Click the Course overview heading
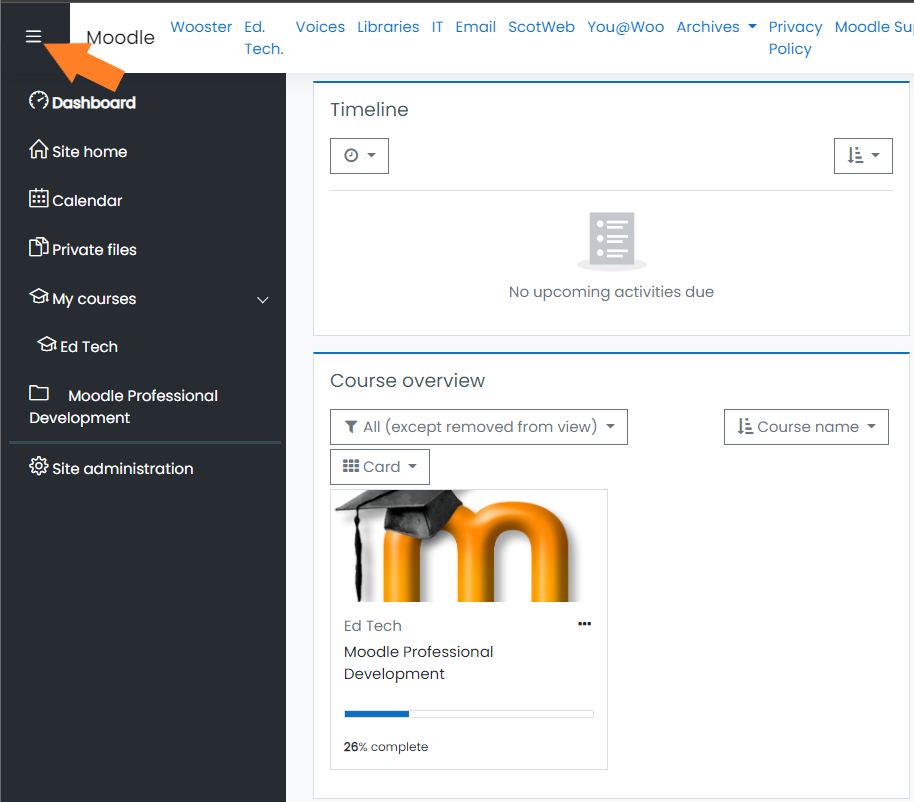914x802 pixels. point(407,381)
